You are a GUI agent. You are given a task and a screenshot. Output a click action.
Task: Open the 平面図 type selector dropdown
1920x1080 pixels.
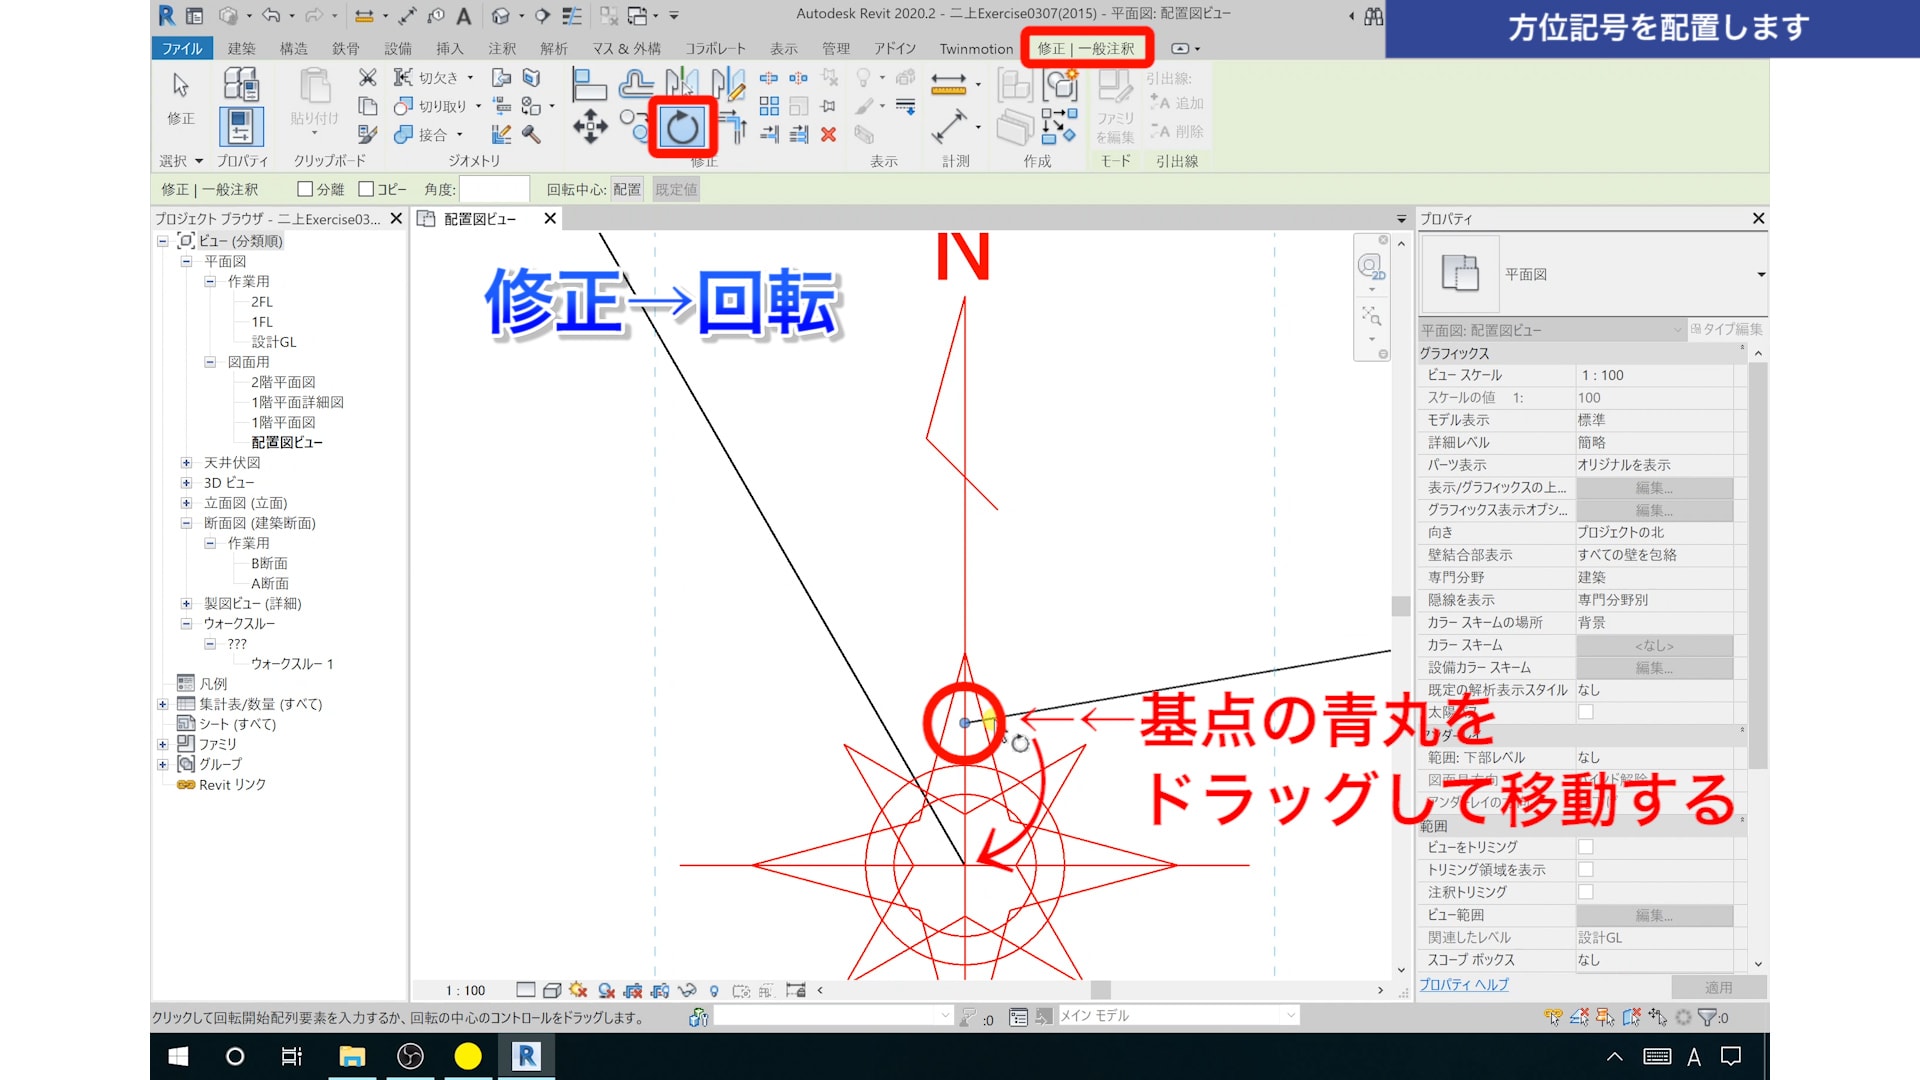pyautogui.click(x=1760, y=274)
